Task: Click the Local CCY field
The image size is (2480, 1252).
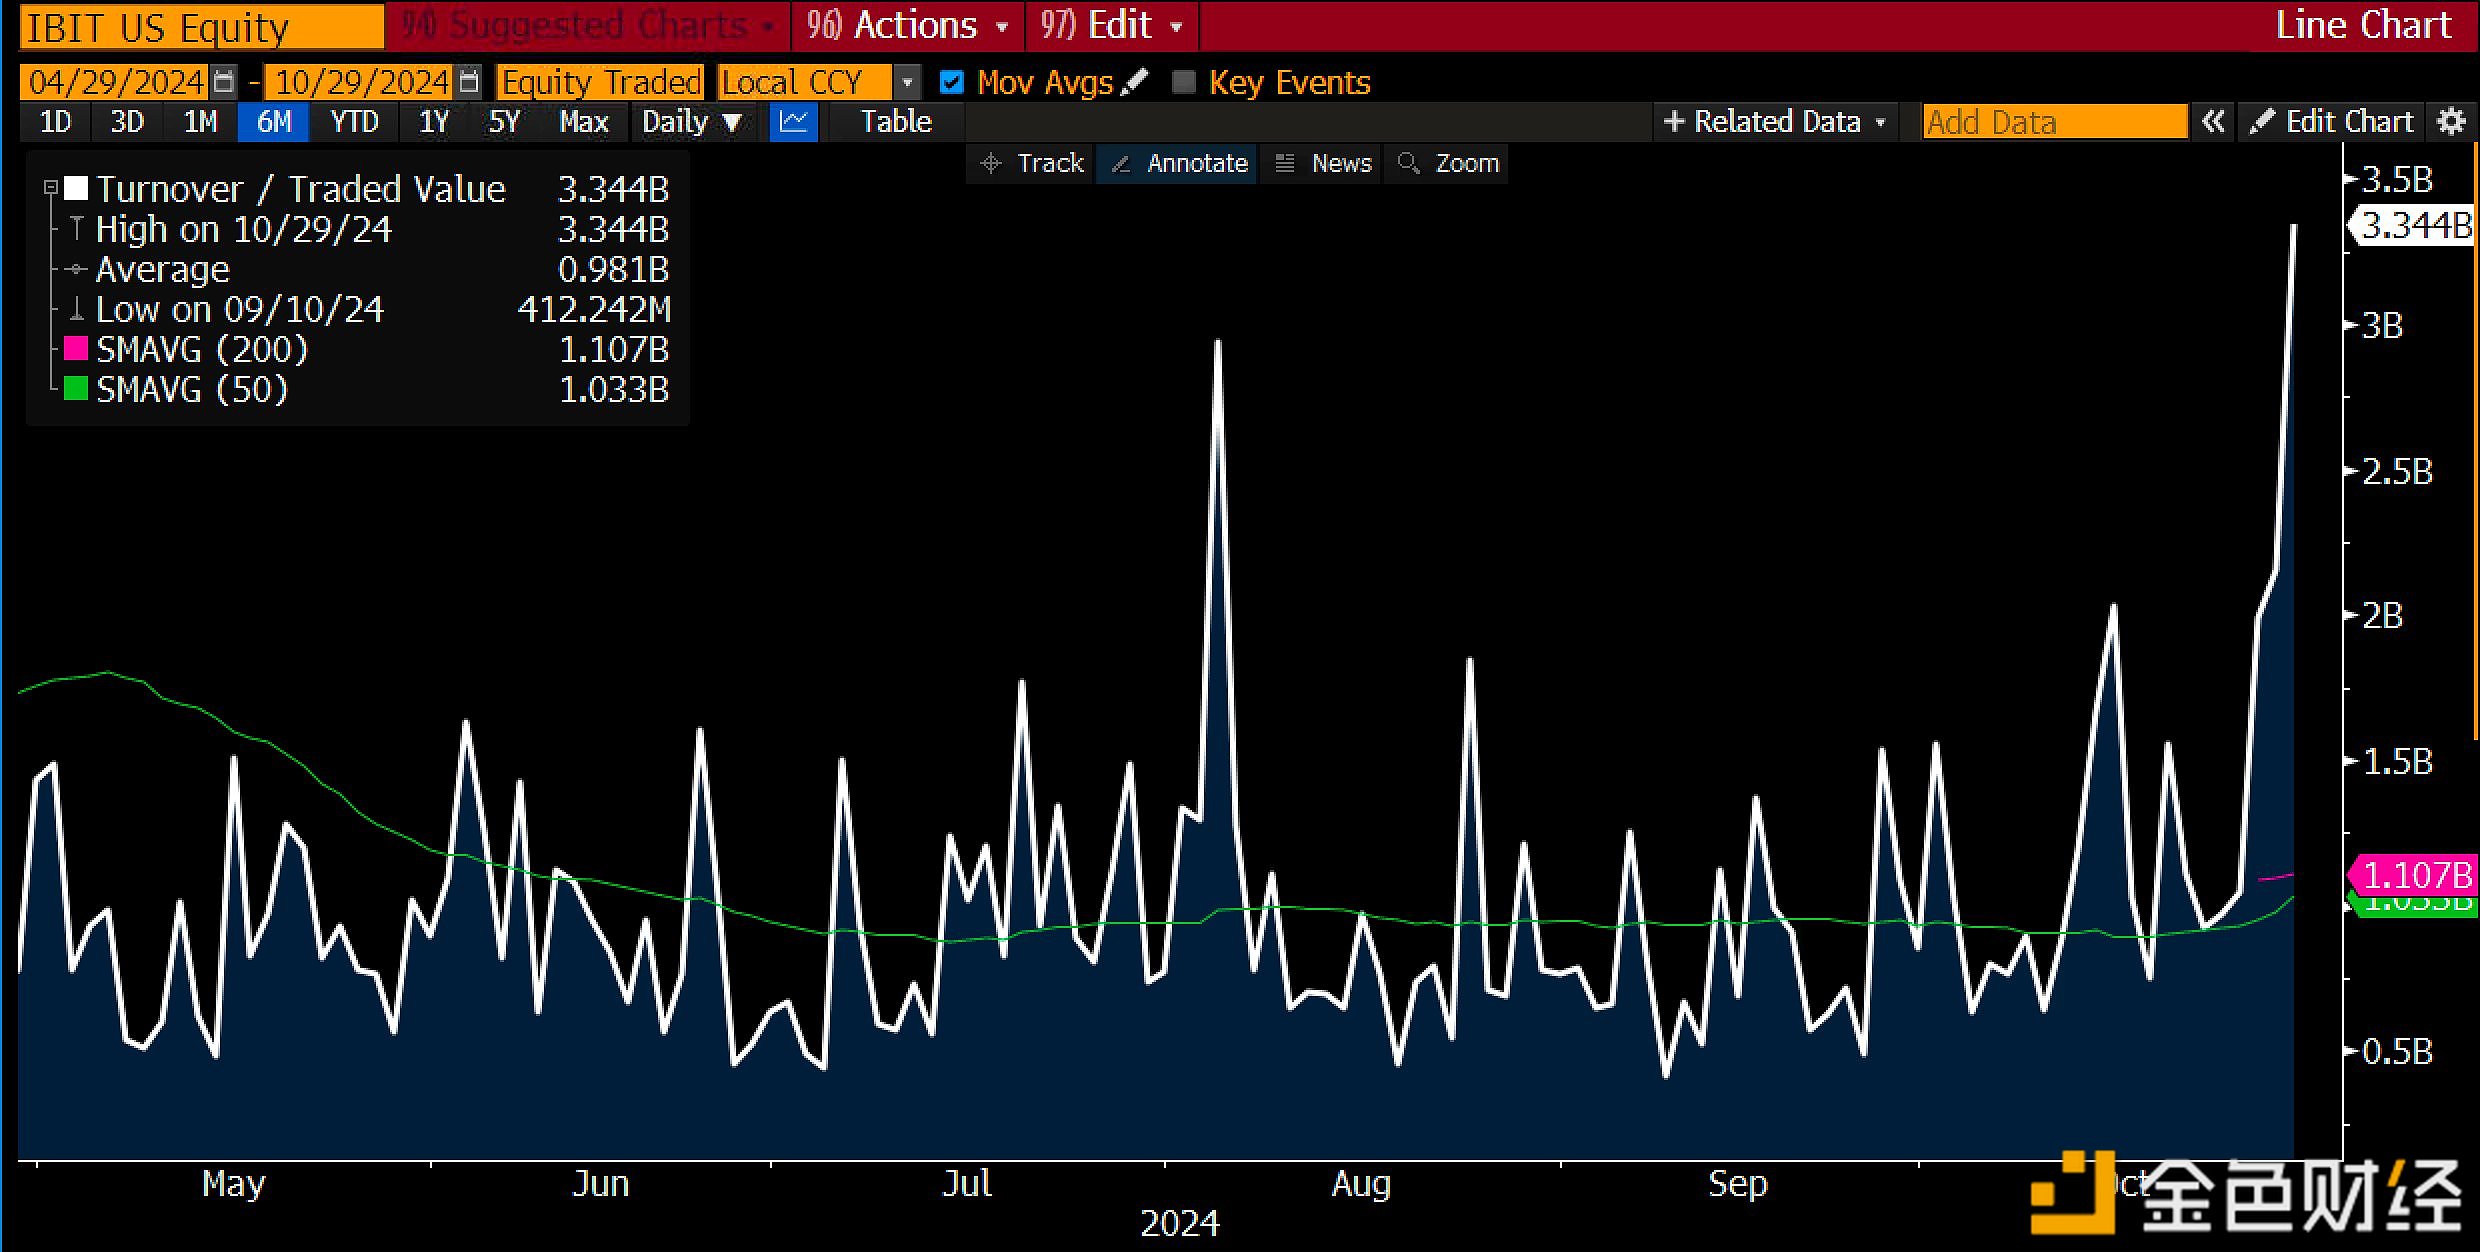Action: [x=804, y=82]
